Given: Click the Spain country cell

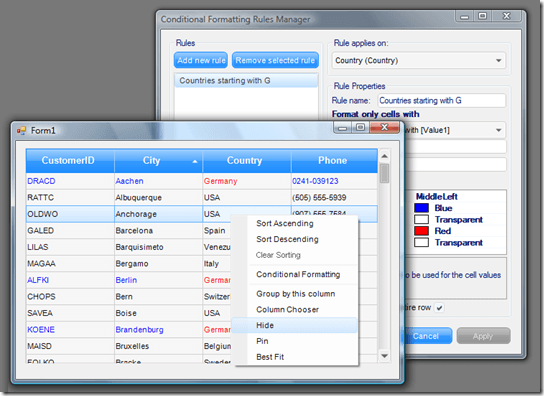Looking at the screenshot, I should click(x=217, y=231).
